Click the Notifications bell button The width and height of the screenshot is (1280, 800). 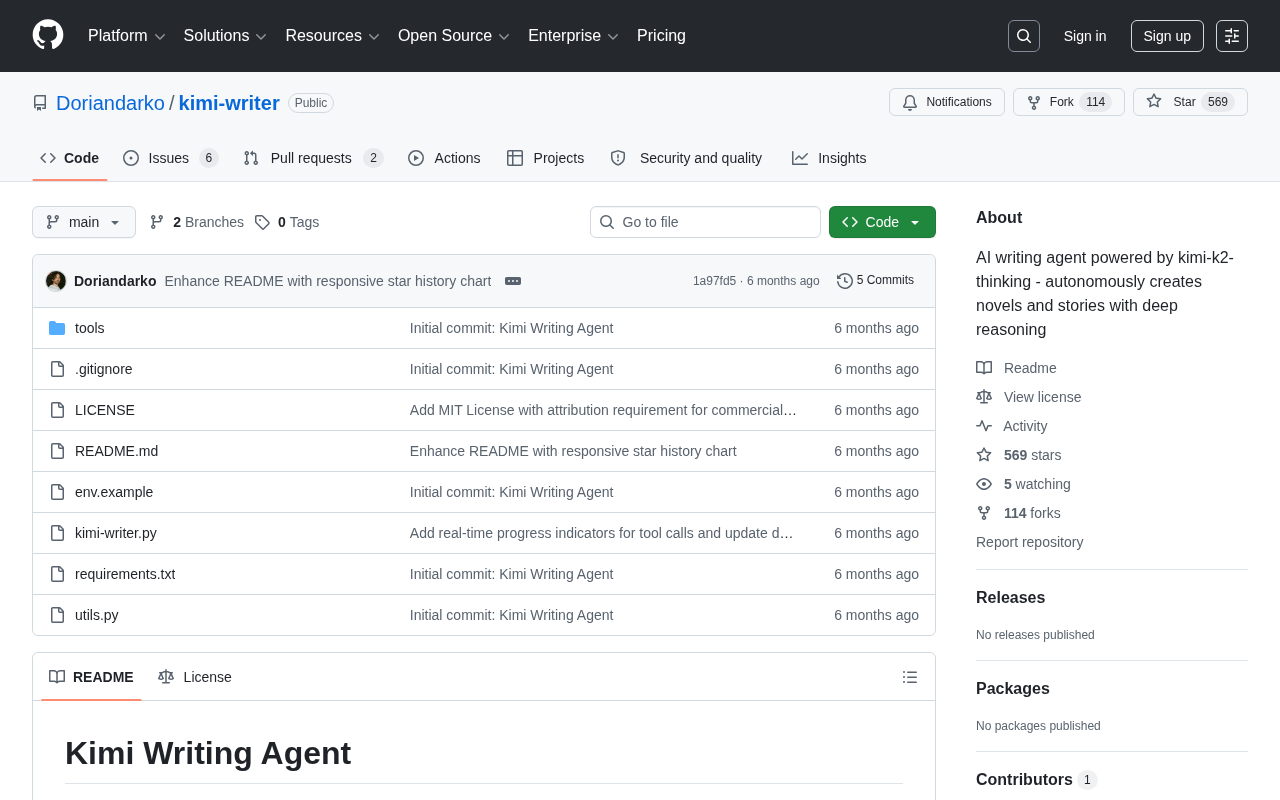tap(947, 102)
